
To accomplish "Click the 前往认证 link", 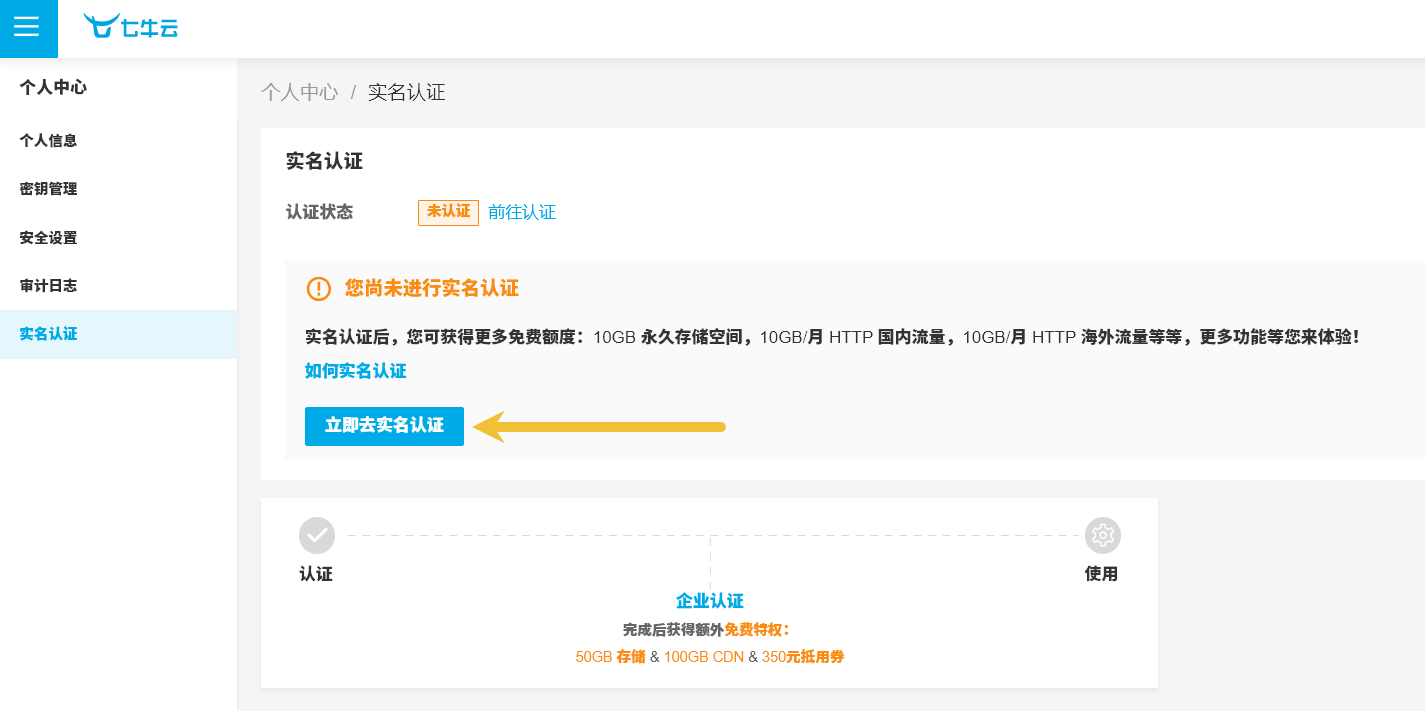I will click(522, 212).
